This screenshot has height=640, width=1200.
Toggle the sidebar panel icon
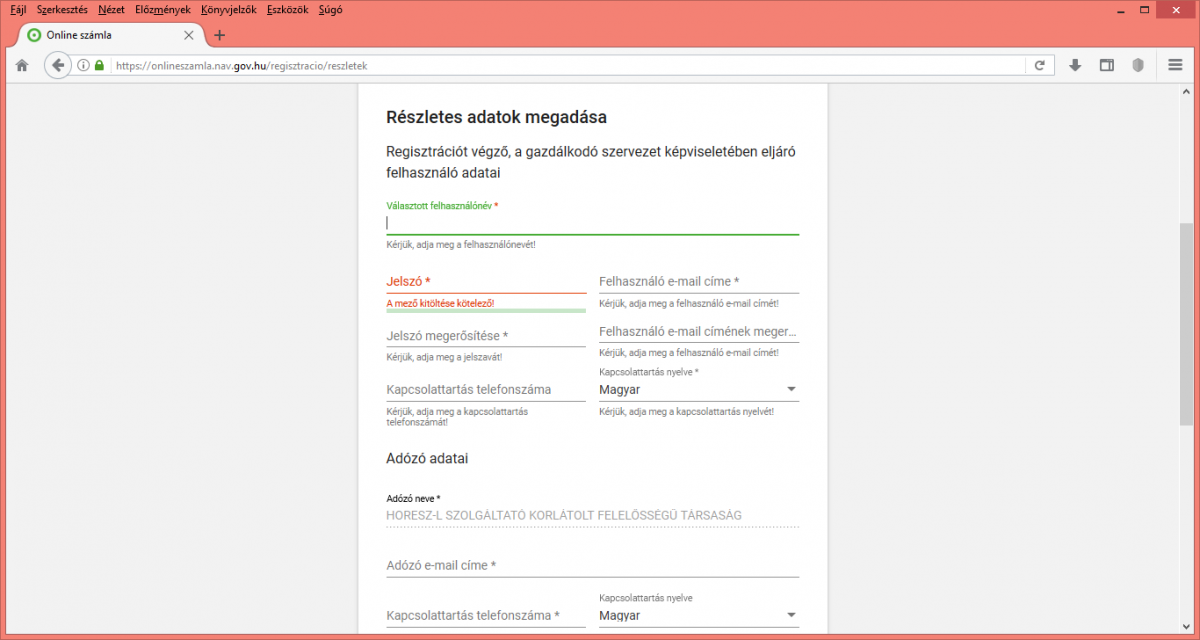click(x=1107, y=66)
